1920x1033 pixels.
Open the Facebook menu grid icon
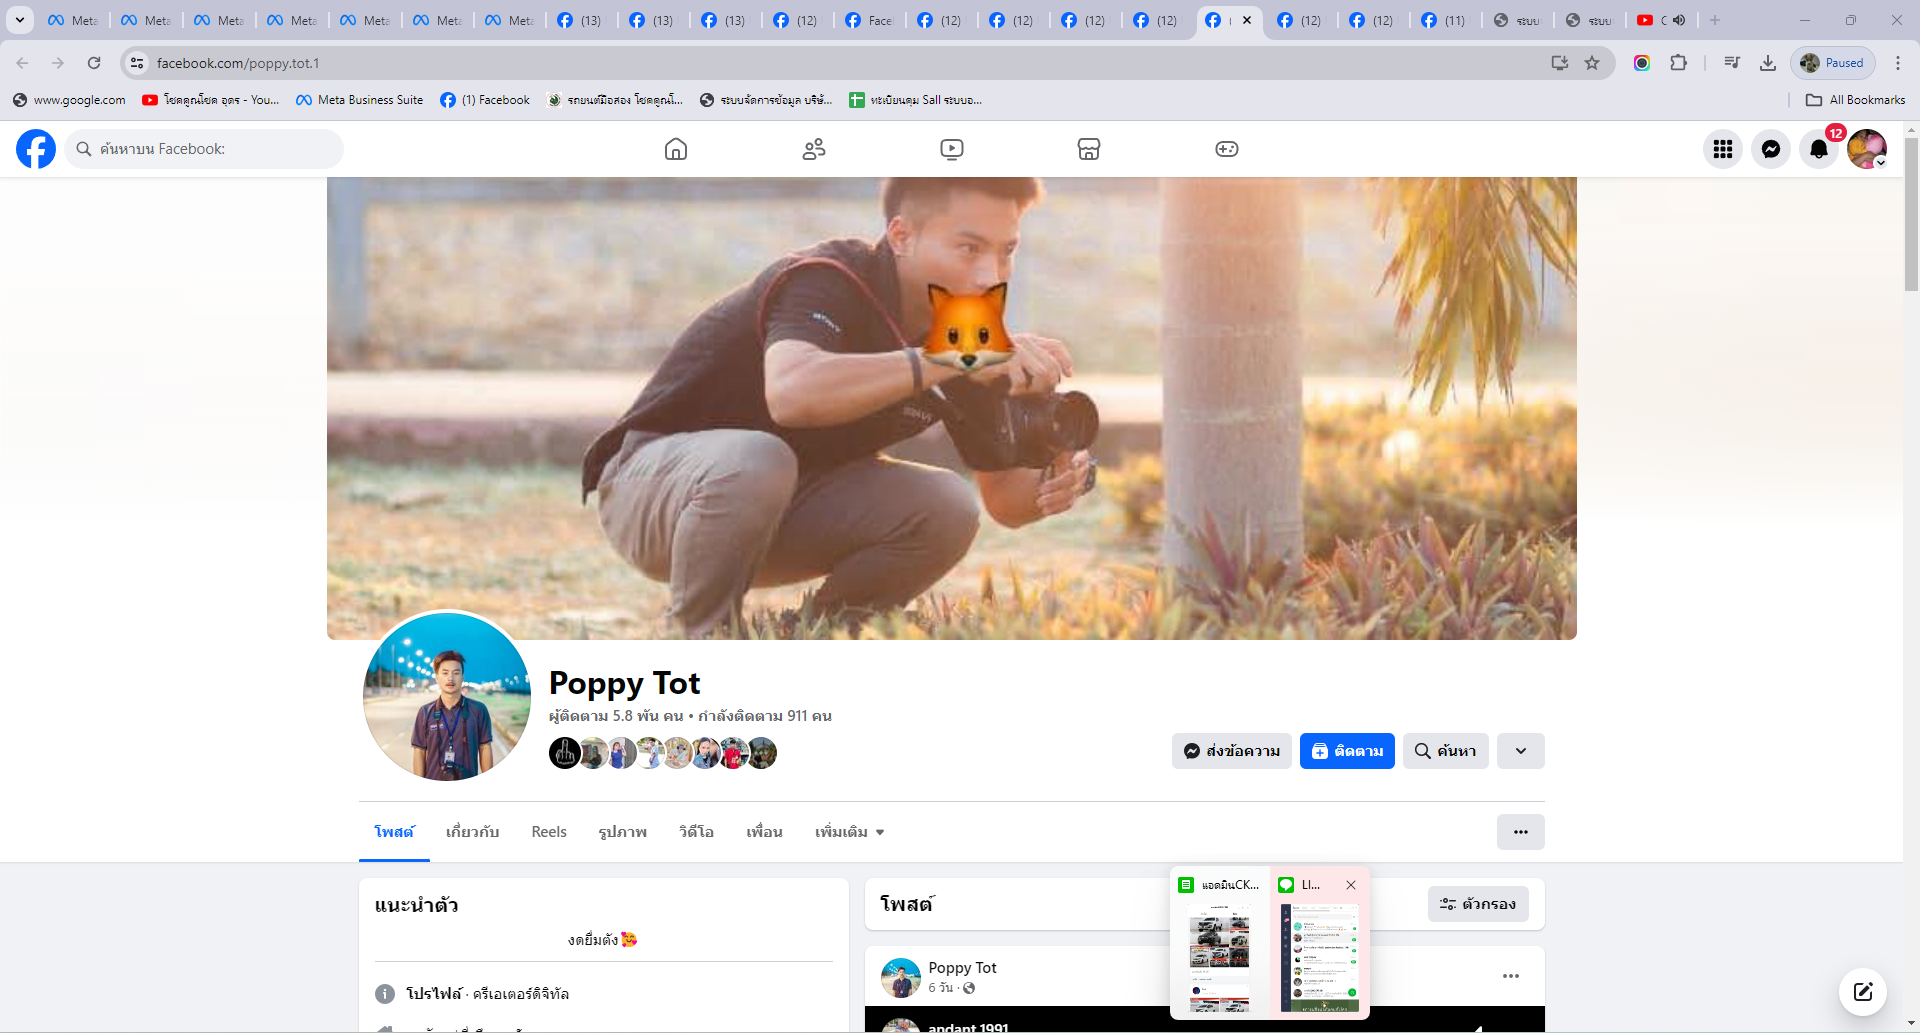[x=1723, y=149]
